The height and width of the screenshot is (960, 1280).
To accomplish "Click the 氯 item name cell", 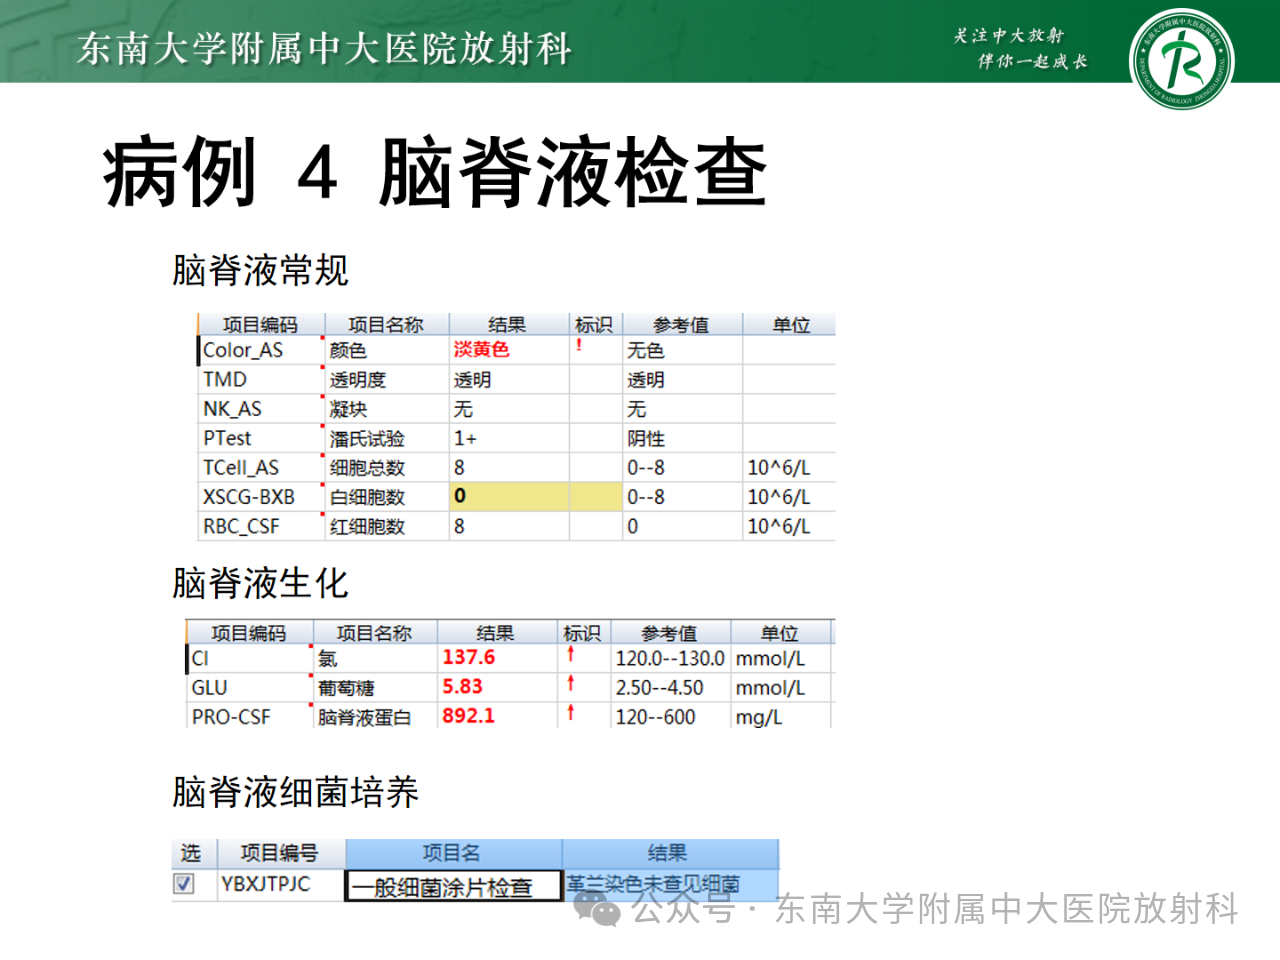I will (x=375, y=658).
